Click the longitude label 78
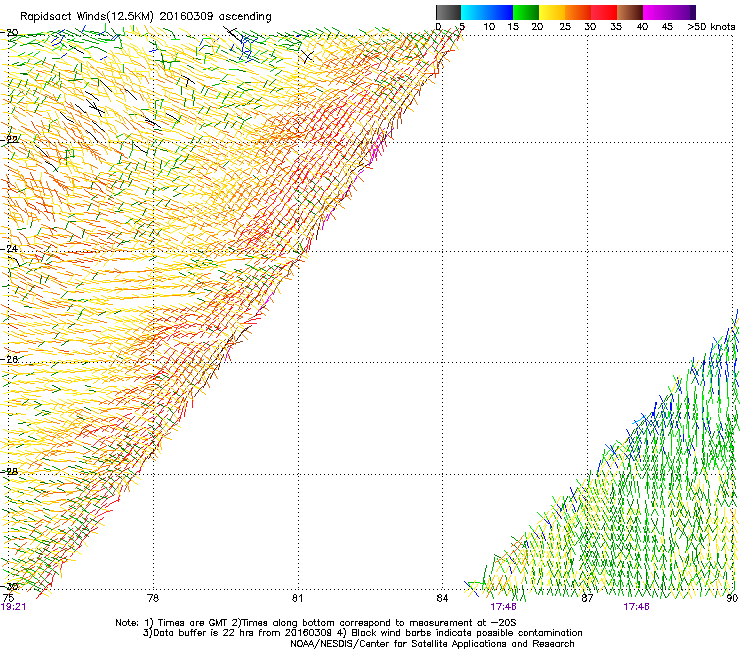This screenshot has height=650, width=740. click(x=153, y=598)
